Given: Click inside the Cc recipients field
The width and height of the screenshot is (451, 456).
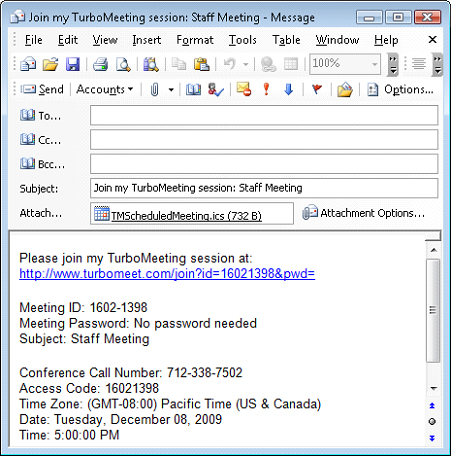Looking at the screenshot, I should [x=264, y=139].
